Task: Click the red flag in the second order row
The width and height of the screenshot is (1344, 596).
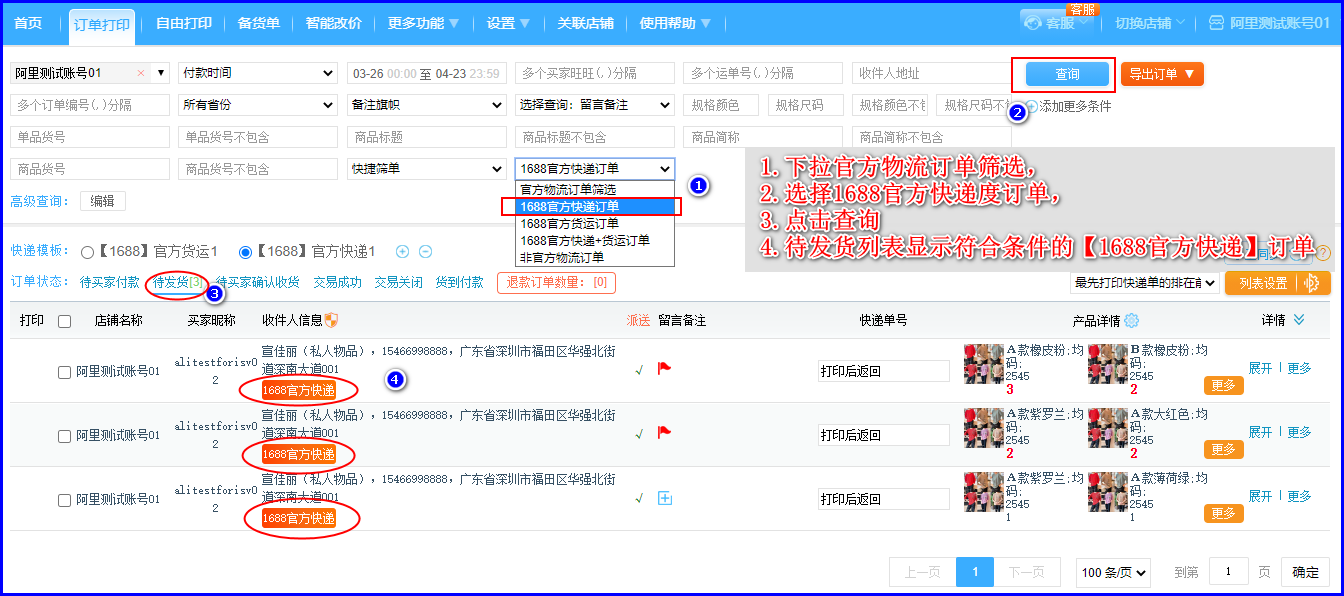Action: click(664, 433)
